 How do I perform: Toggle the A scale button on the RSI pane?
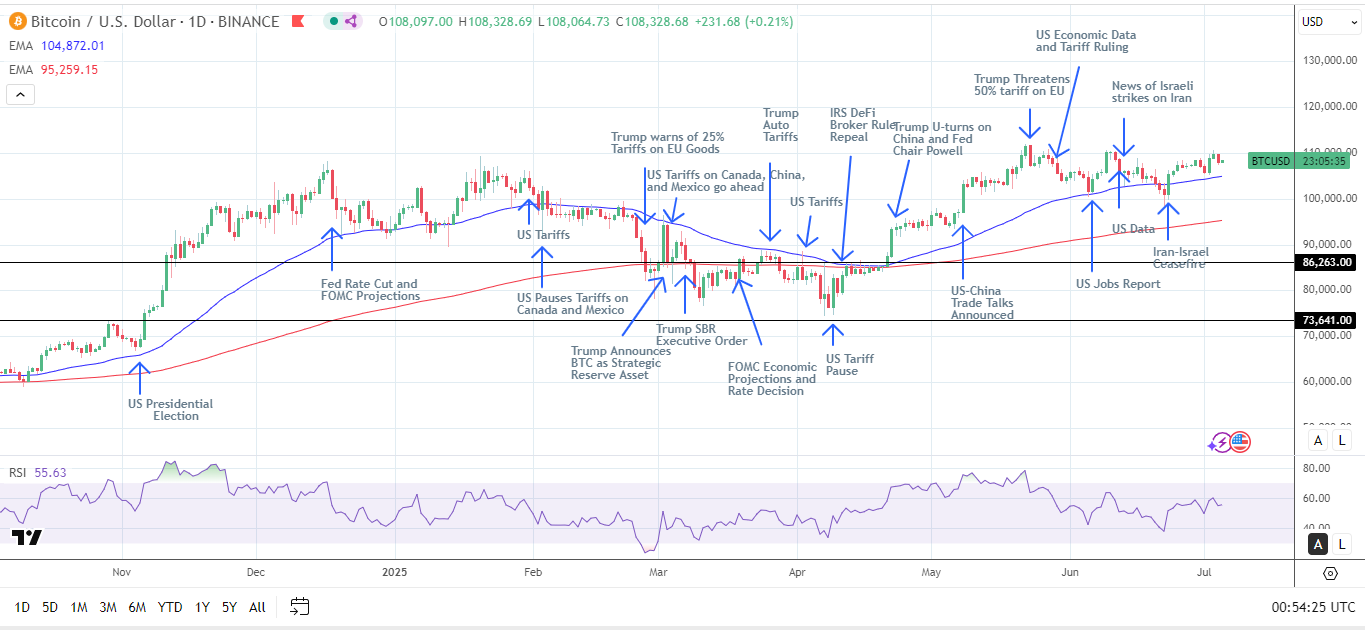(1317, 544)
